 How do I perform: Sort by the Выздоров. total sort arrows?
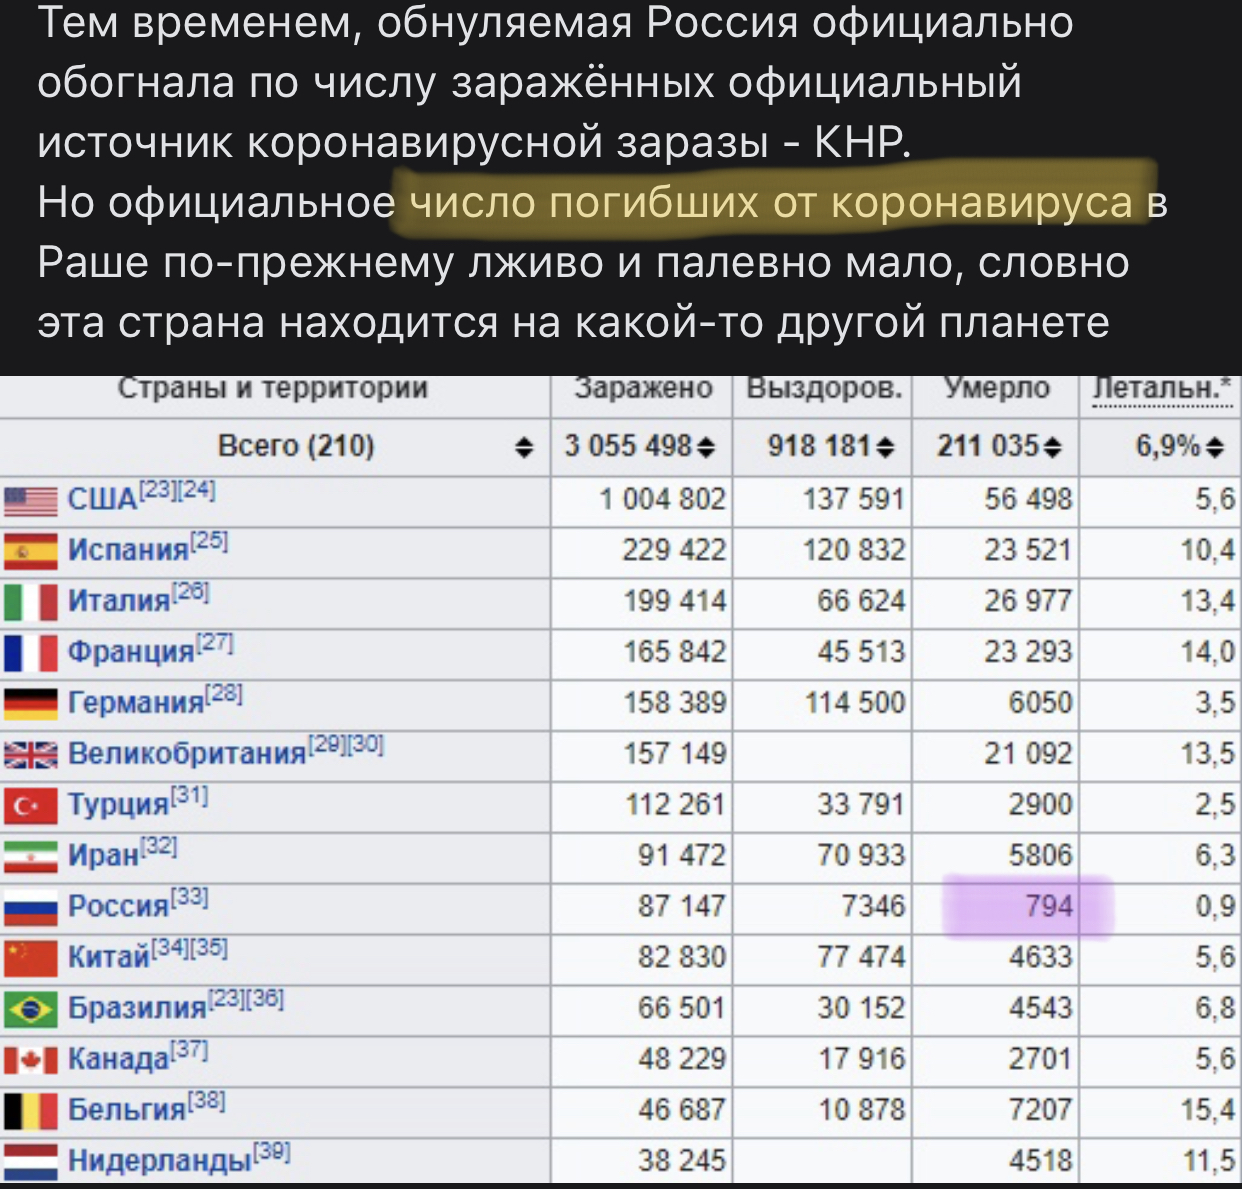tap(885, 447)
